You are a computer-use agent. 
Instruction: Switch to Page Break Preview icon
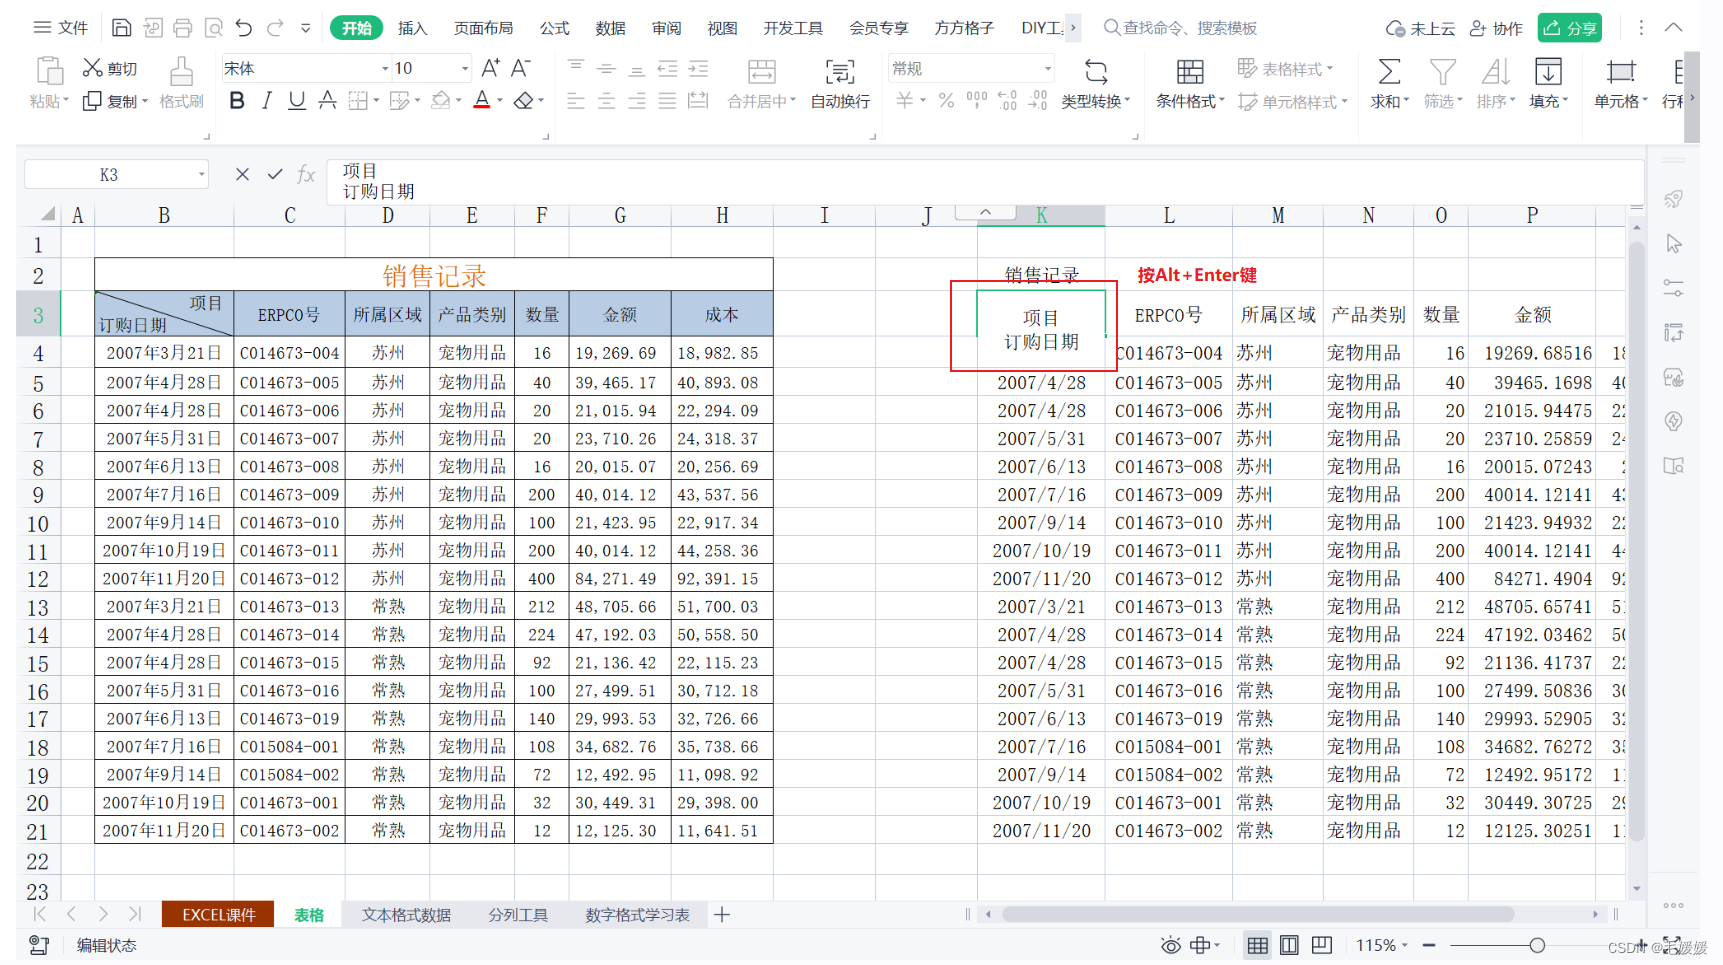(1321, 945)
